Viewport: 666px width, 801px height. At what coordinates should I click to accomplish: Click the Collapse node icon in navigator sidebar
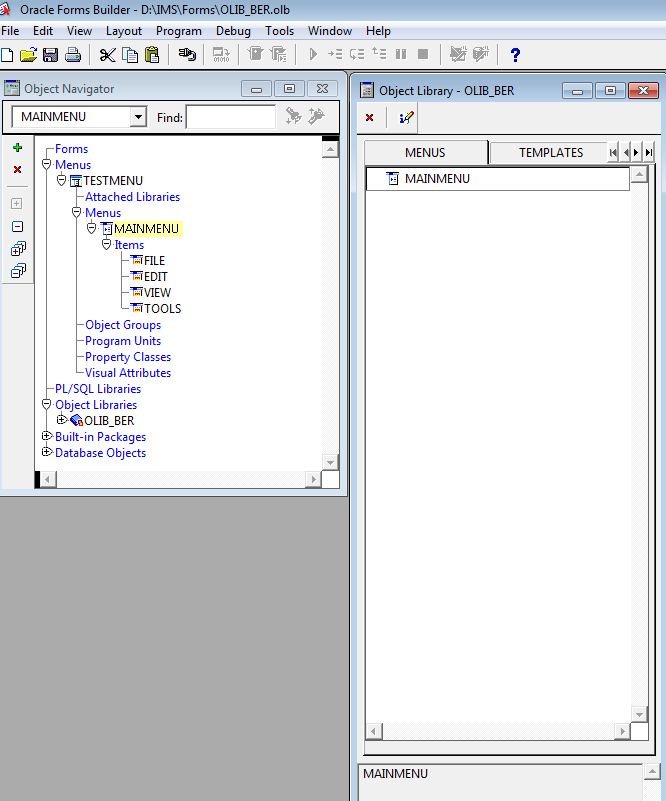tap(17, 227)
